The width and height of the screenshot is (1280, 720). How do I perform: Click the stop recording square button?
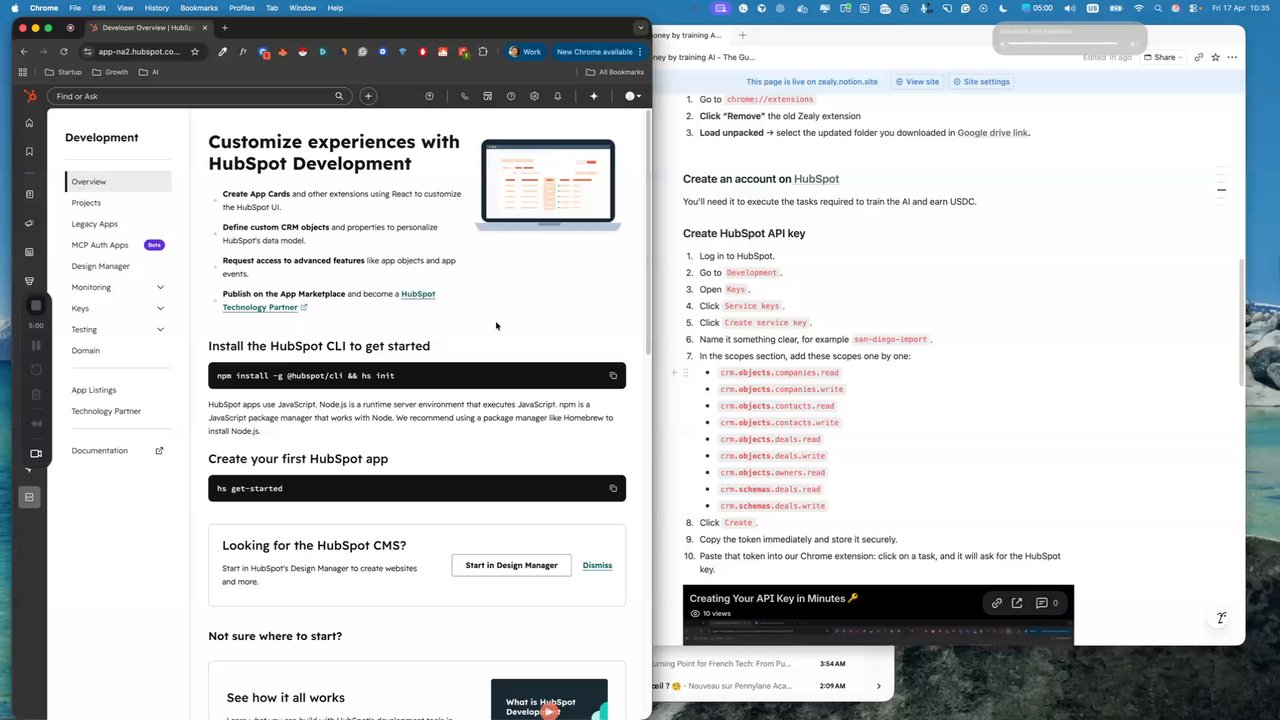36,306
